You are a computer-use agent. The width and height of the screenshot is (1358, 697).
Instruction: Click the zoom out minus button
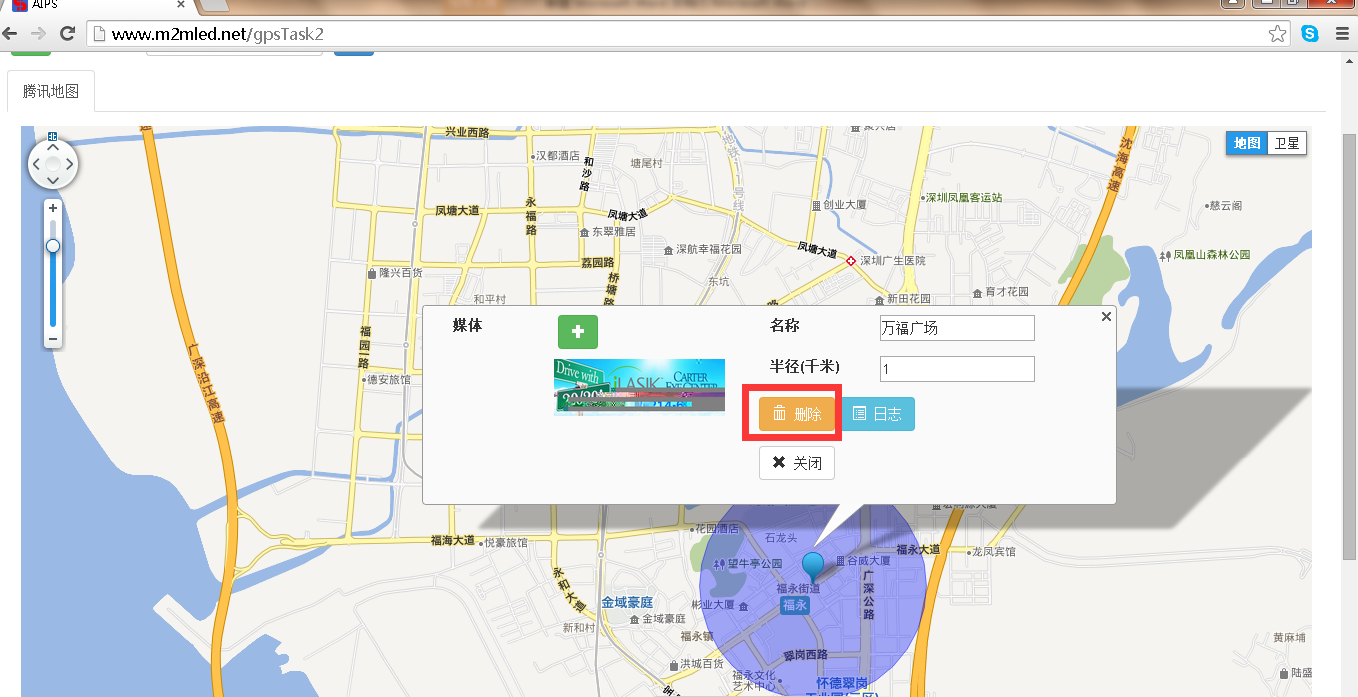pyautogui.click(x=53, y=340)
